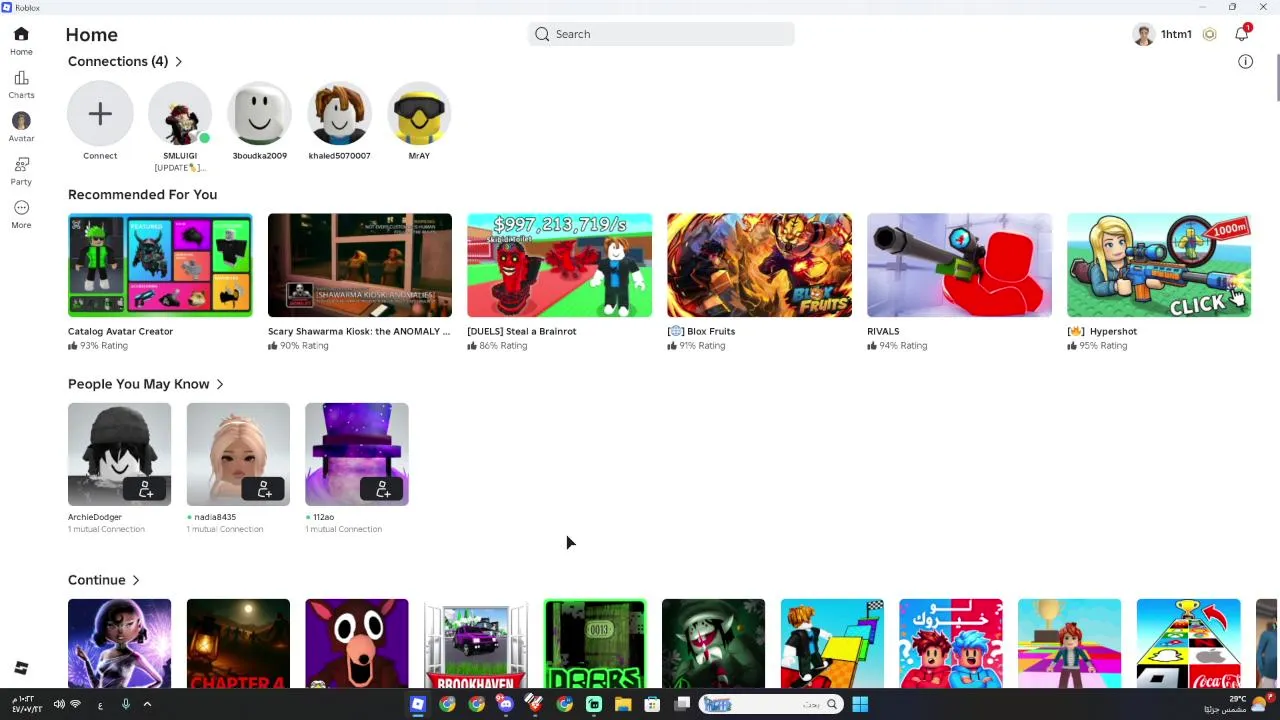This screenshot has width=1280, height=720.
Task: Open File Explorer from the taskbar
Action: point(623,704)
